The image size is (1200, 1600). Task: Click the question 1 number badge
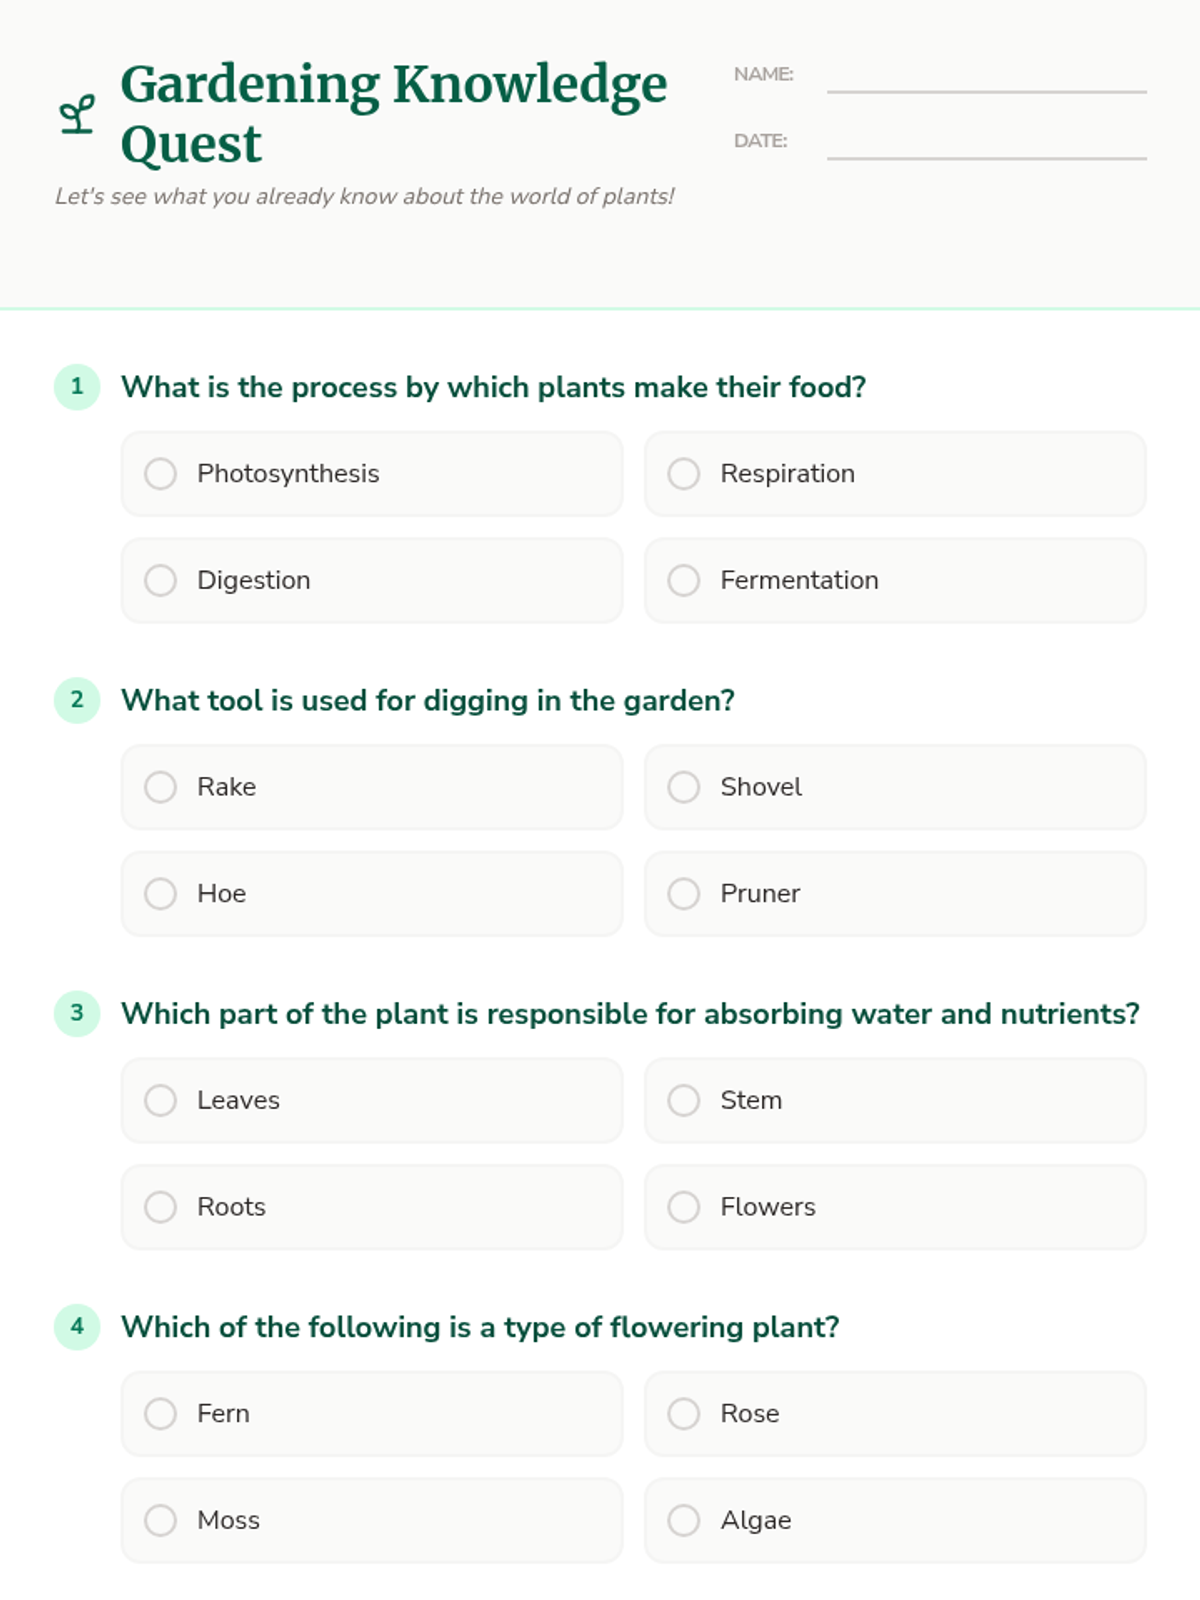77,387
